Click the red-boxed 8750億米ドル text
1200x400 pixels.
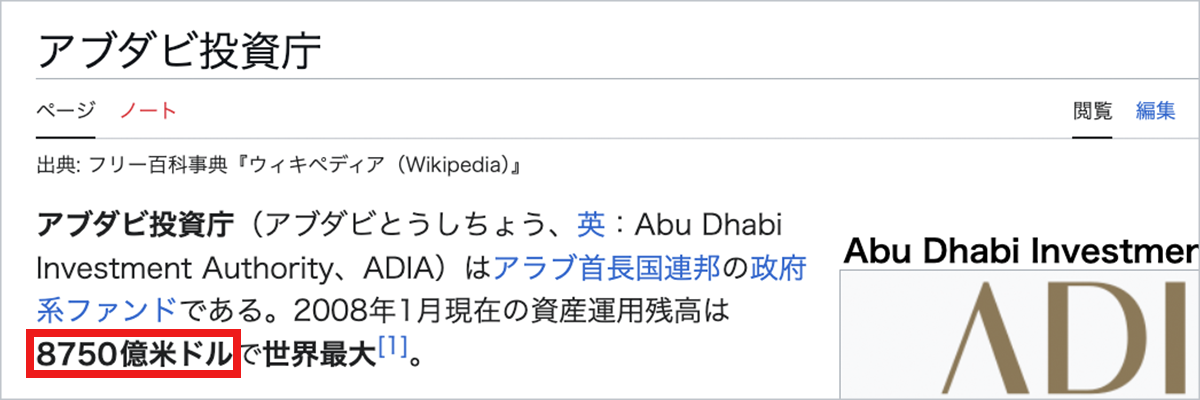click(133, 355)
